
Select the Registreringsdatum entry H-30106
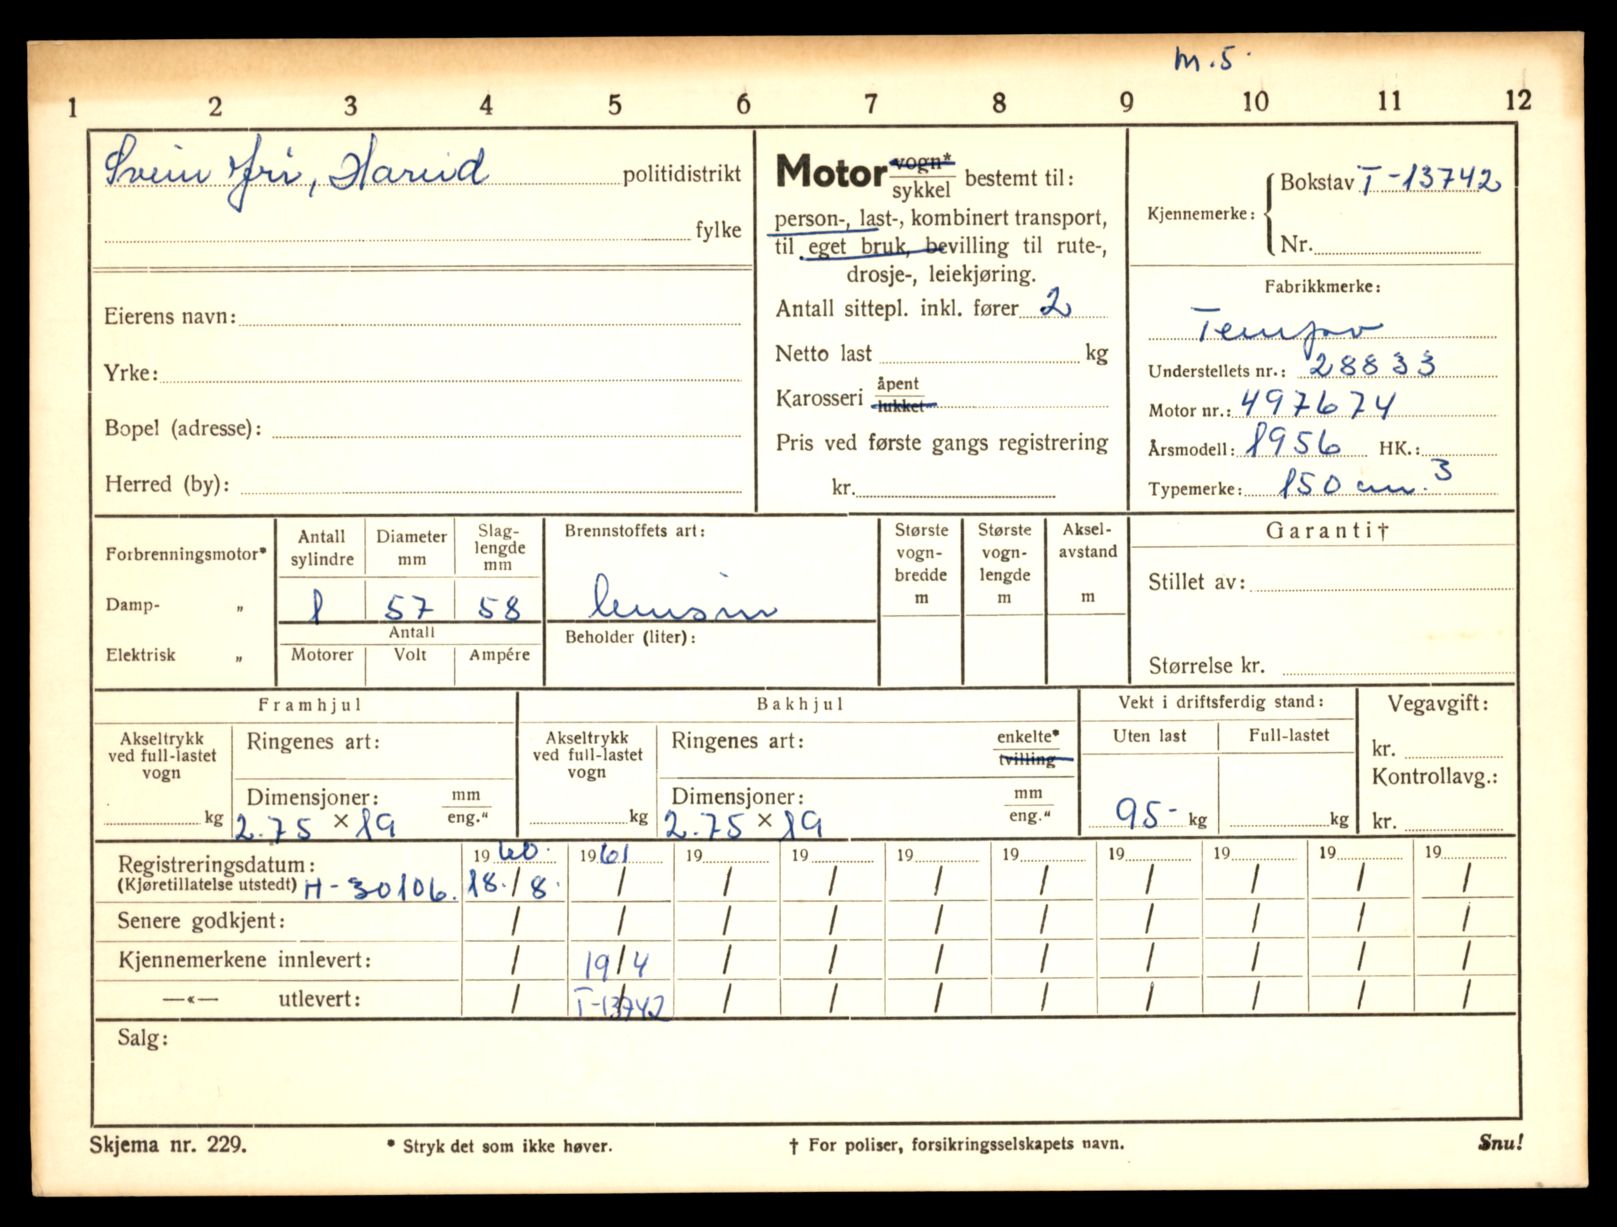point(380,889)
